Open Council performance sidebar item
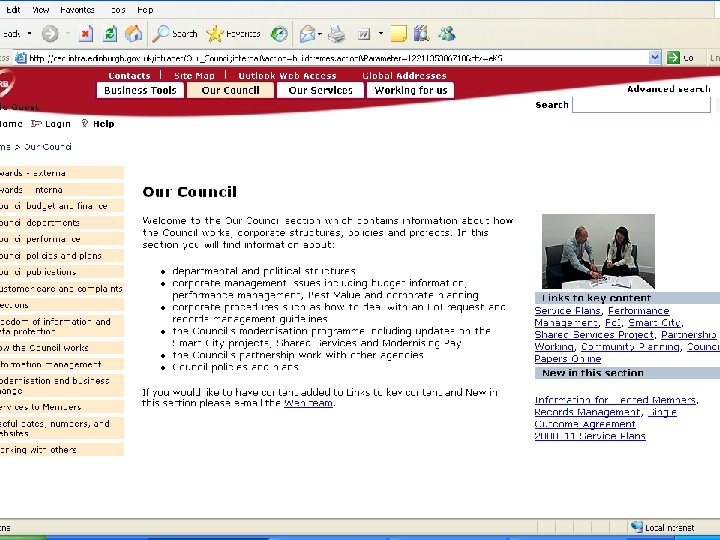Viewport: 720px width, 540px height. pyautogui.click(x=62, y=239)
